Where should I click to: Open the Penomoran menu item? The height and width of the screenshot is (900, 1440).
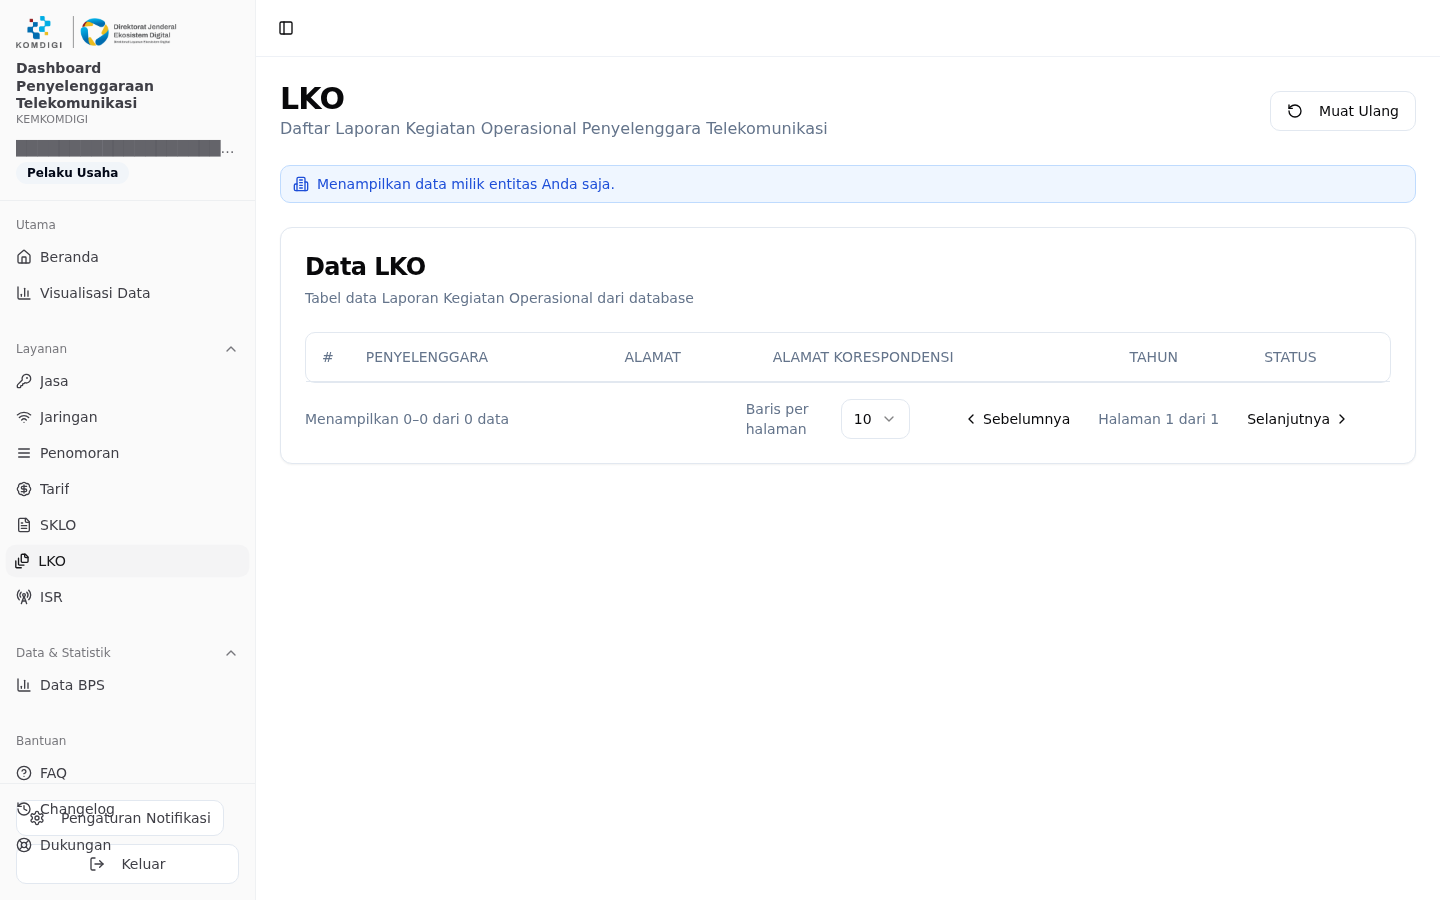pos(127,453)
